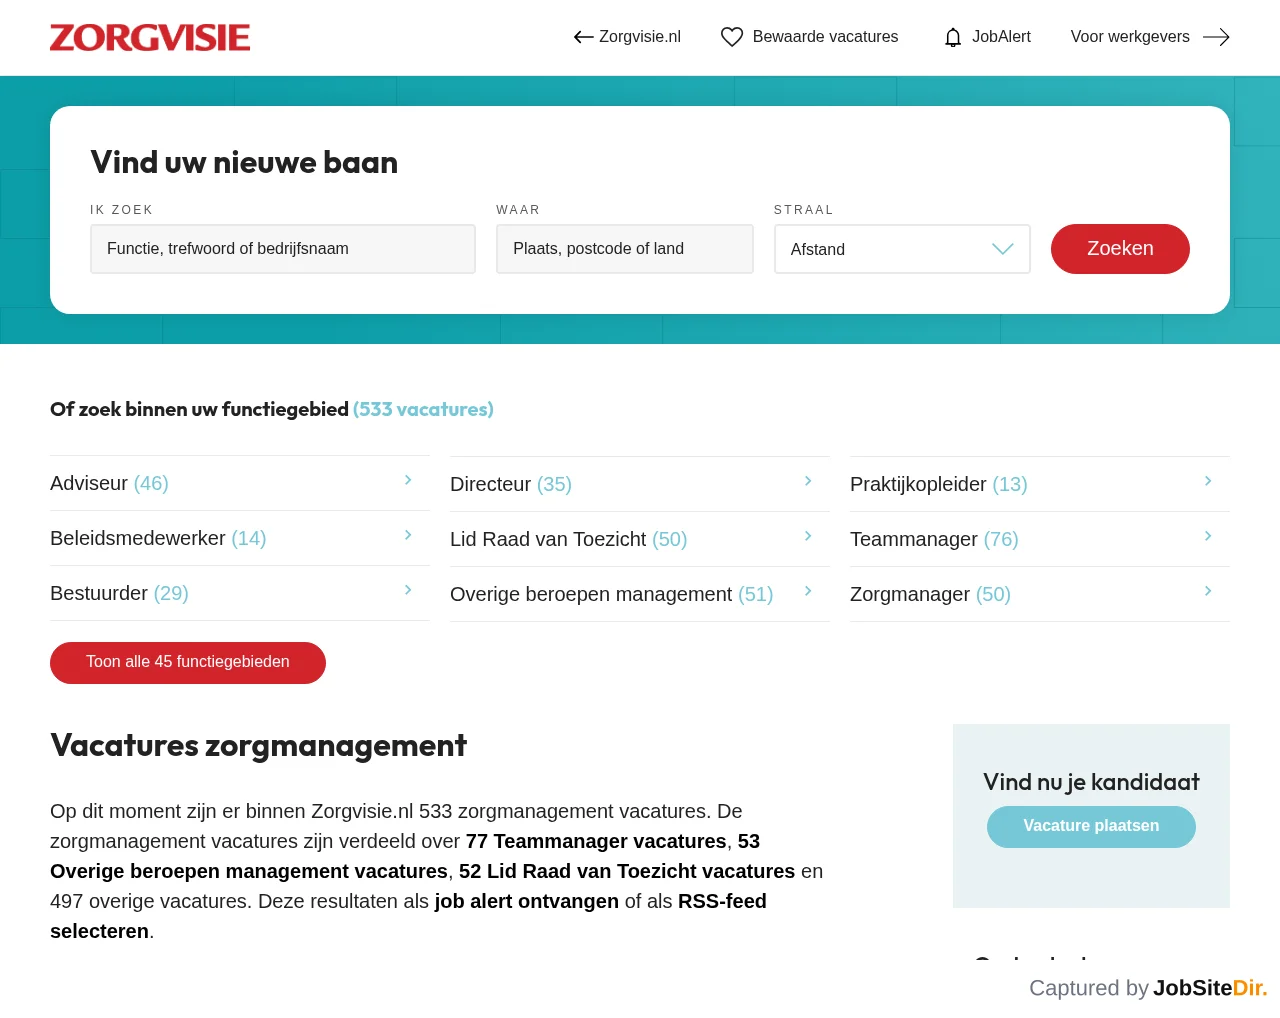Click the red Zoeken button
Image resolution: width=1280 pixels, height=1018 pixels.
pyautogui.click(x=1120, y=249)
